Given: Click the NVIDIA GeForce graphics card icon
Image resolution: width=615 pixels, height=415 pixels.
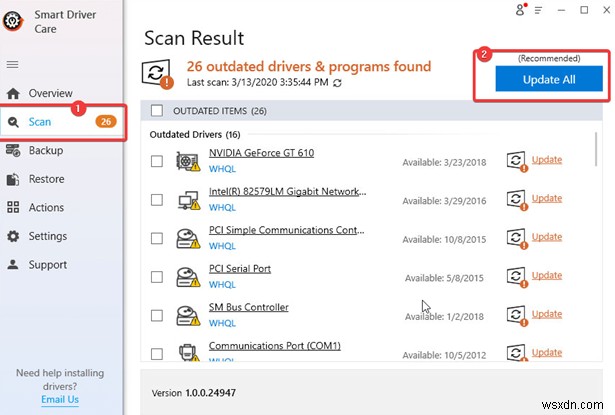Looking at the screenshot, I should click(188, 161).
